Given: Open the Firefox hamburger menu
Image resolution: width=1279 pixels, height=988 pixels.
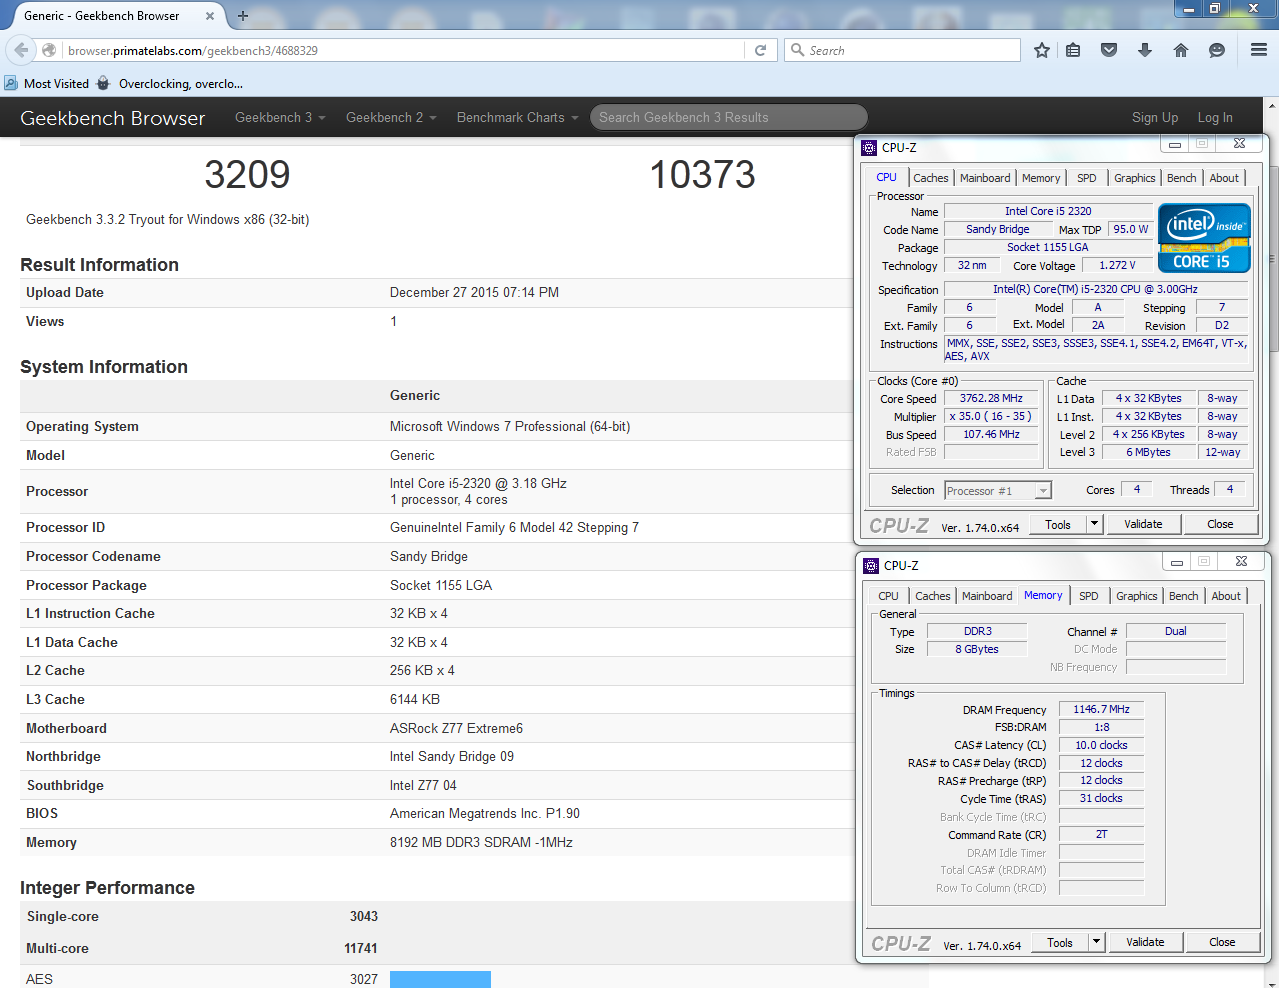Looking at the screenshot, I should 1259,50.
